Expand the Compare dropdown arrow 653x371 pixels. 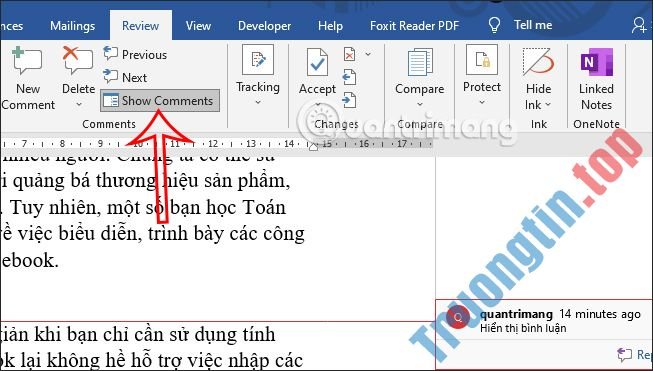pyautogui.click(x=420, y=105)
